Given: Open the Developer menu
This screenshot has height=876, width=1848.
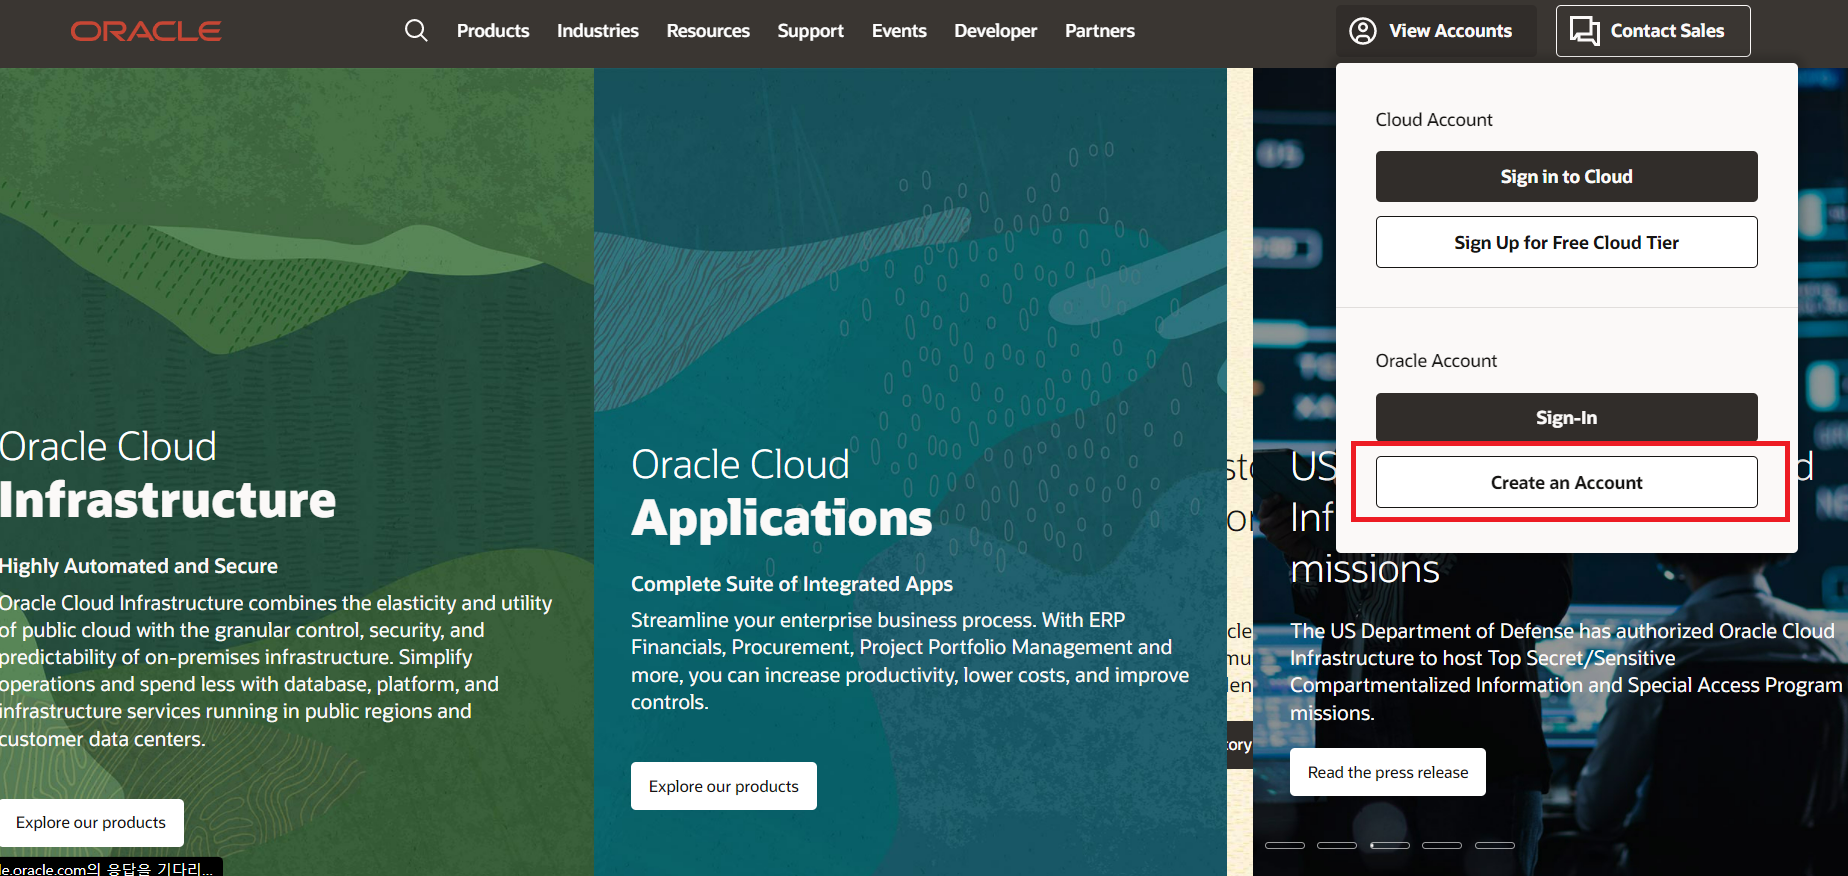Looking at the screenshot, I should [x=995, y=31].
